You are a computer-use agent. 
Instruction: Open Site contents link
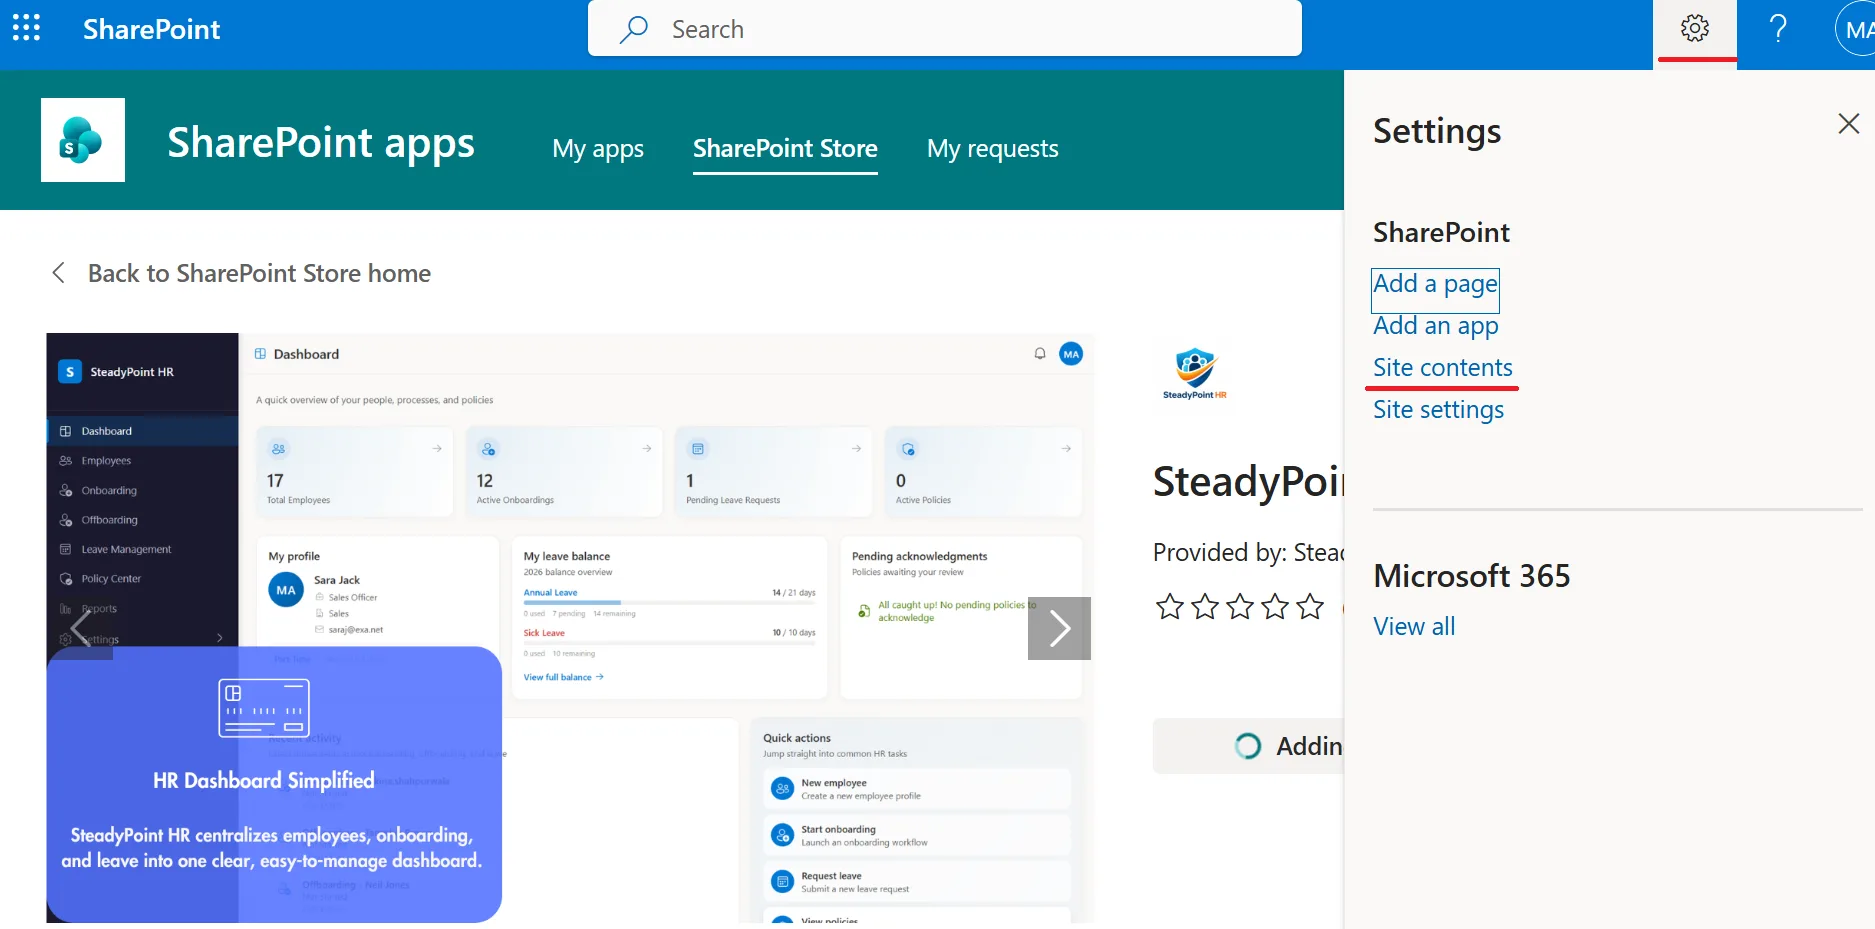click(x=1442, y=368)
